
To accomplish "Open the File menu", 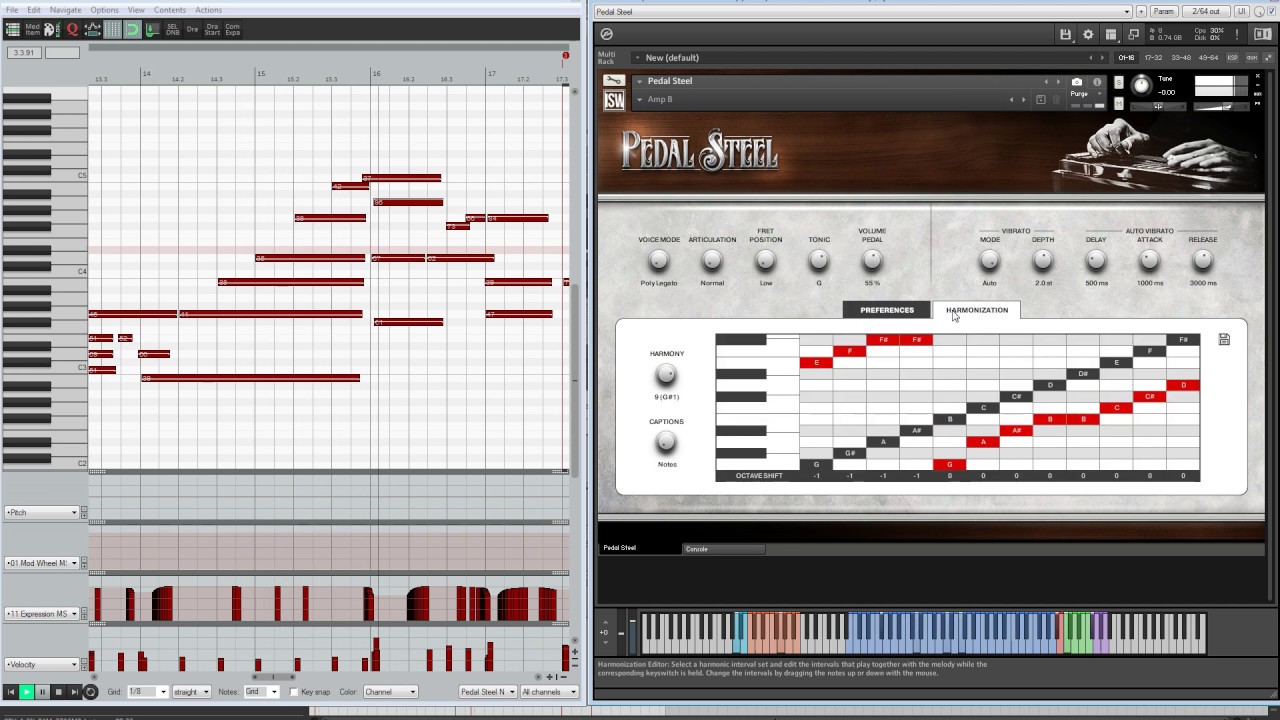I will (x=12, y=10).
